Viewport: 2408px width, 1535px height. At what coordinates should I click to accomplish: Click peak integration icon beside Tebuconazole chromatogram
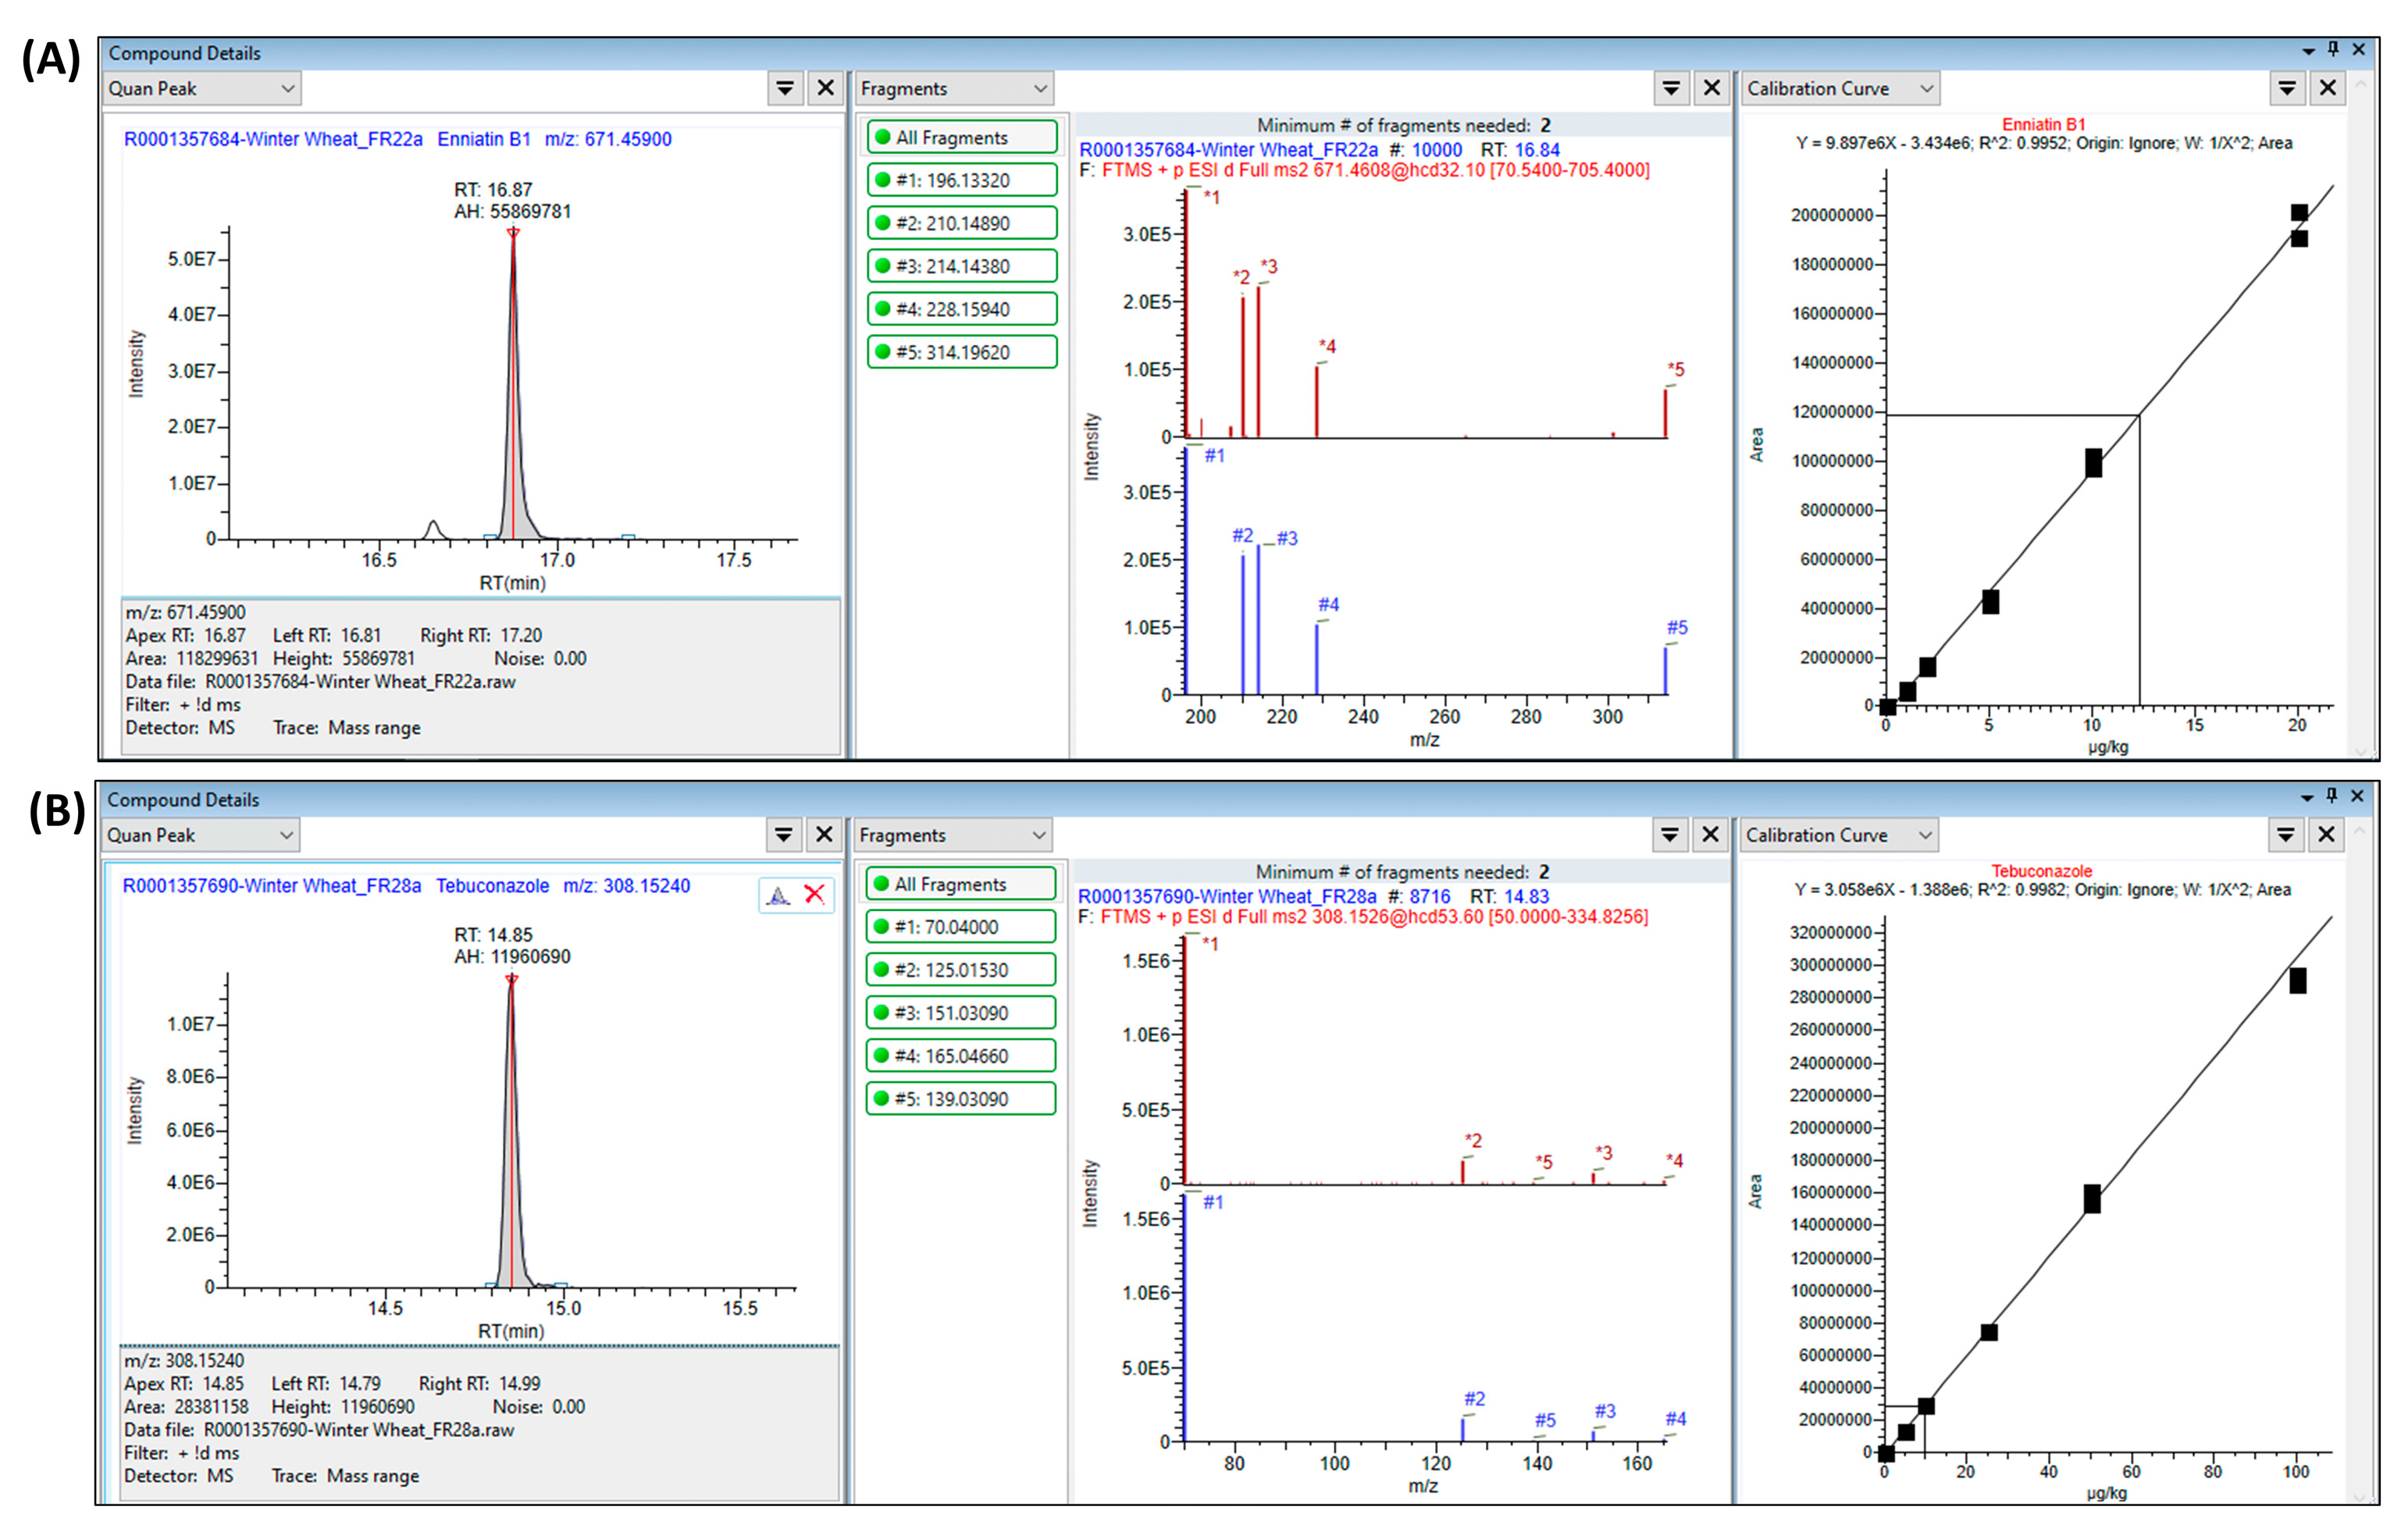(778, 895)
